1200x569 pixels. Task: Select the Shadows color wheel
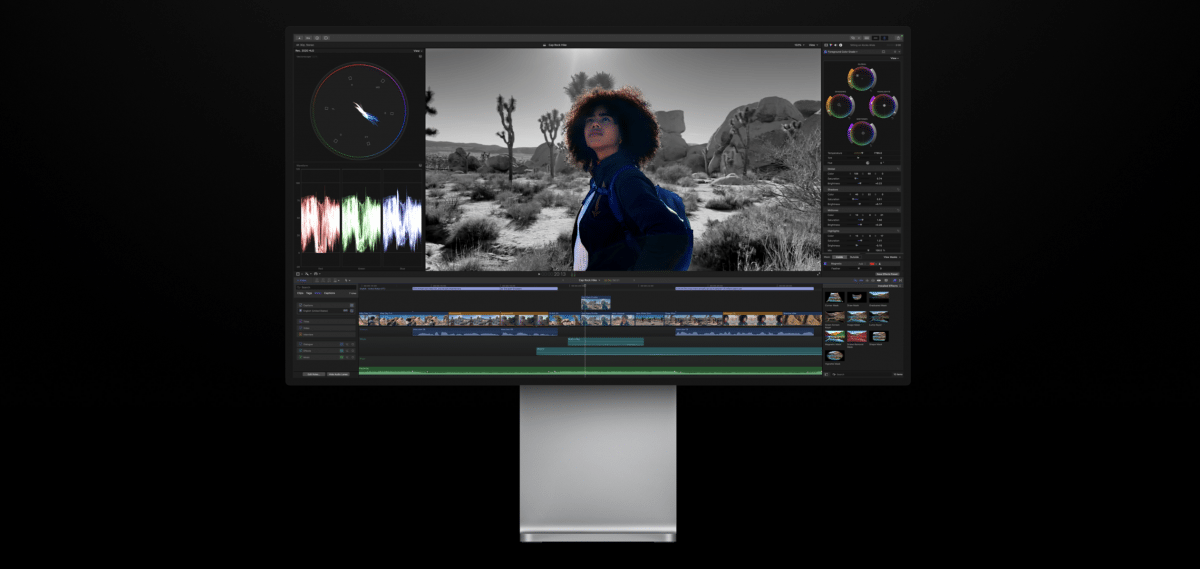tap(840, 105)
